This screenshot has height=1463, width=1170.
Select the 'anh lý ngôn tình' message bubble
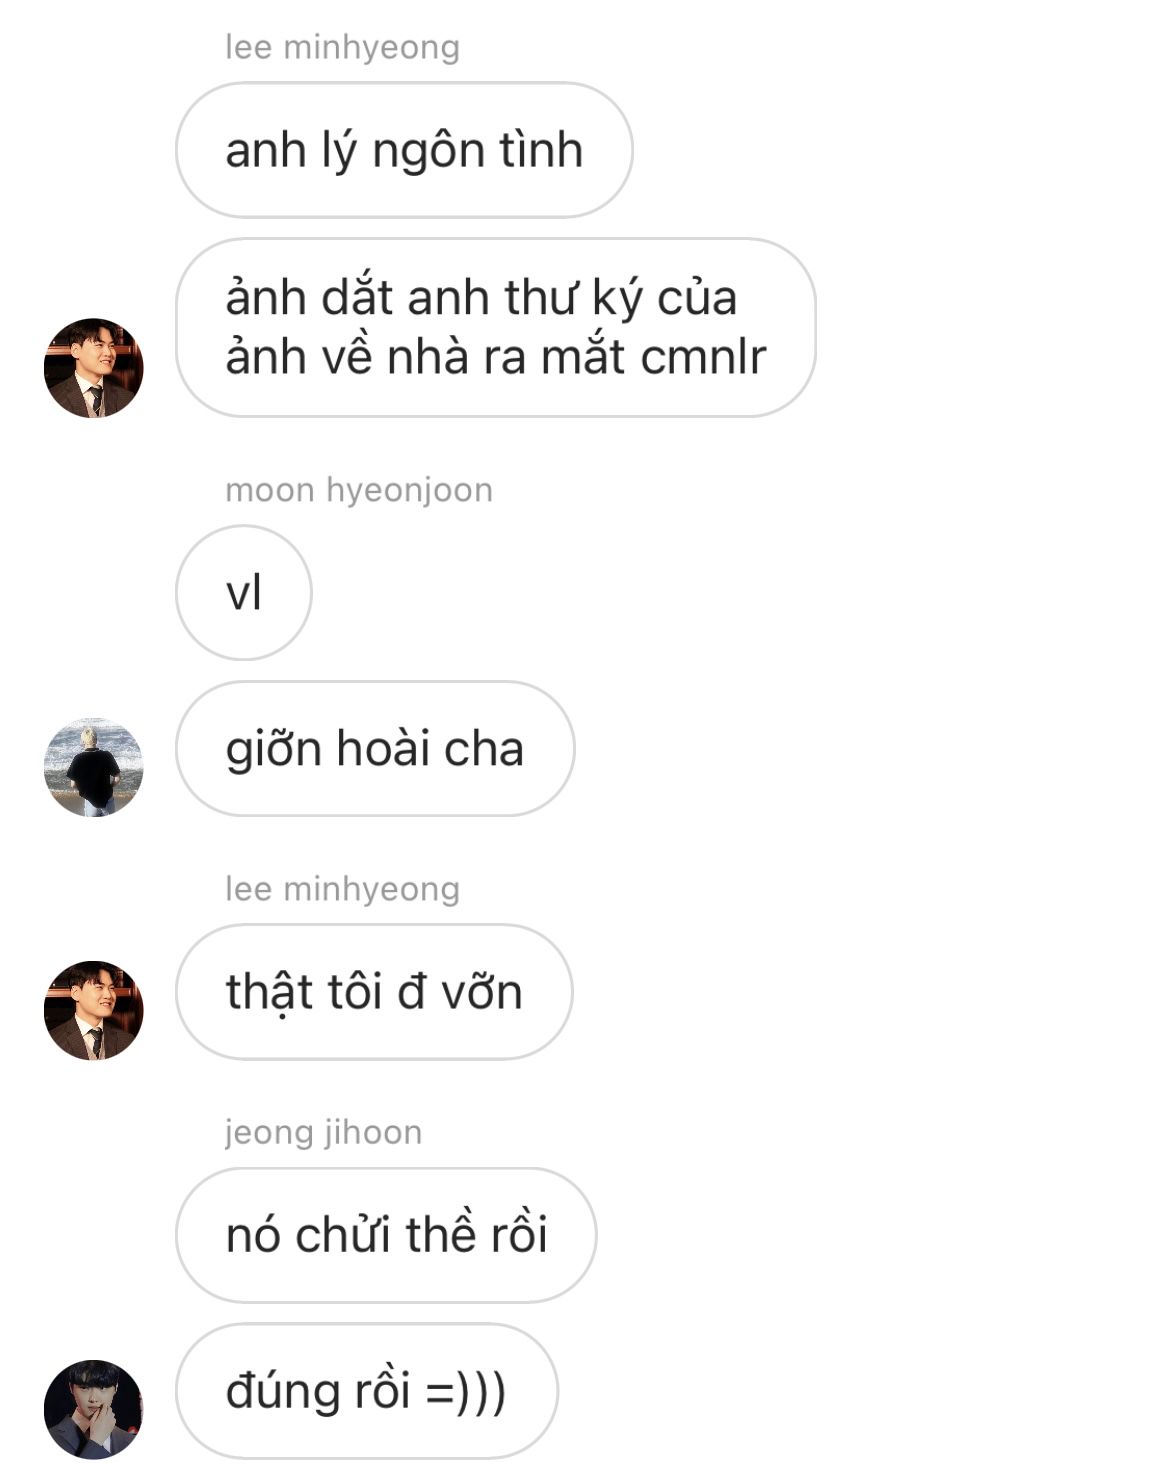[404, 150]
